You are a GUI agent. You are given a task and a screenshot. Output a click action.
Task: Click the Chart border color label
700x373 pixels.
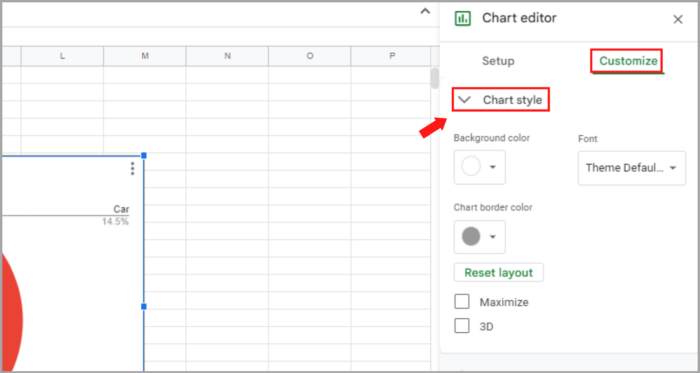[493, 207]
